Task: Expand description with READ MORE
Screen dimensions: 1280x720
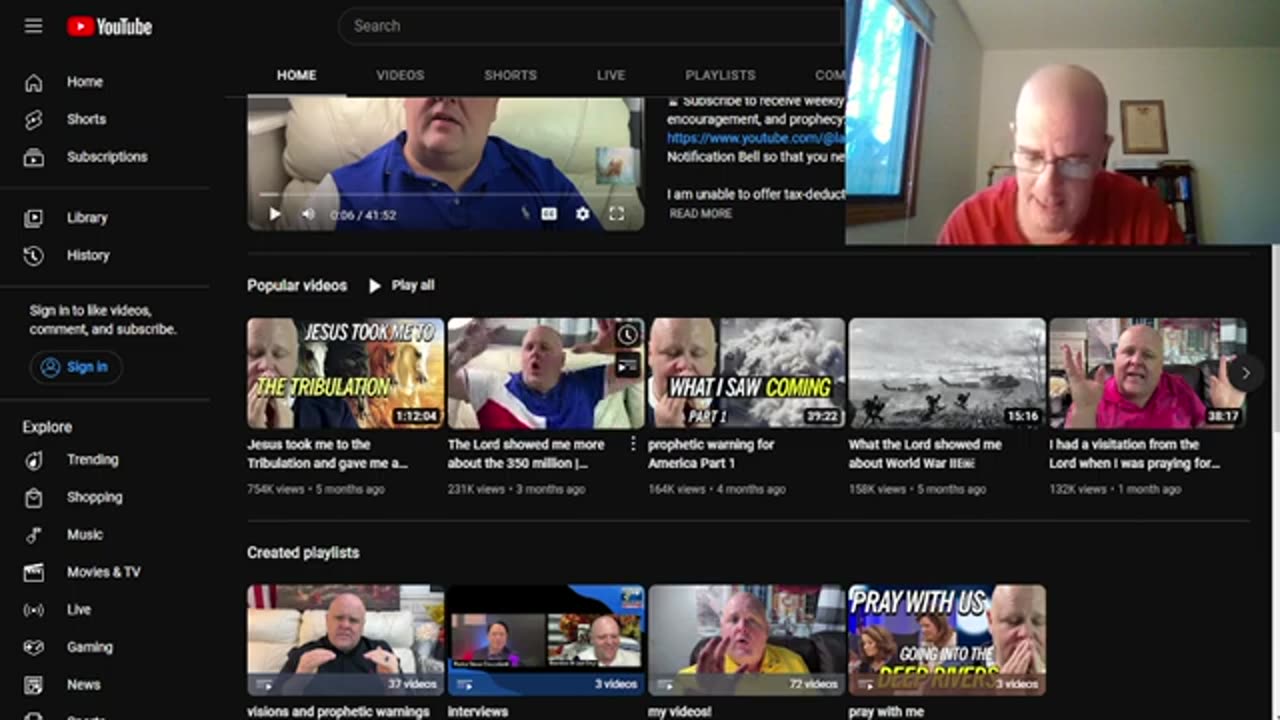Action: [x=700, y=214]
